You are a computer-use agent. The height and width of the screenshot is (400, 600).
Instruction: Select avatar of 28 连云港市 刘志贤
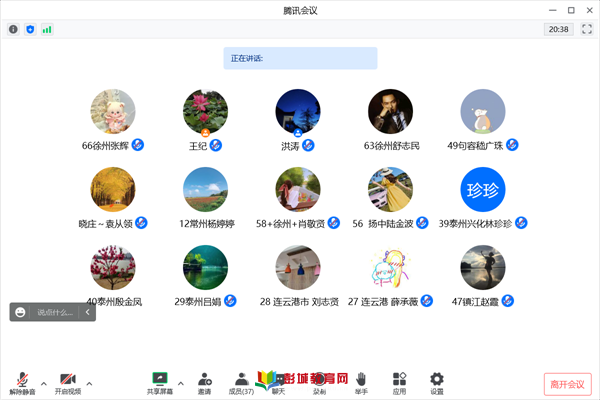pos(298,268)
